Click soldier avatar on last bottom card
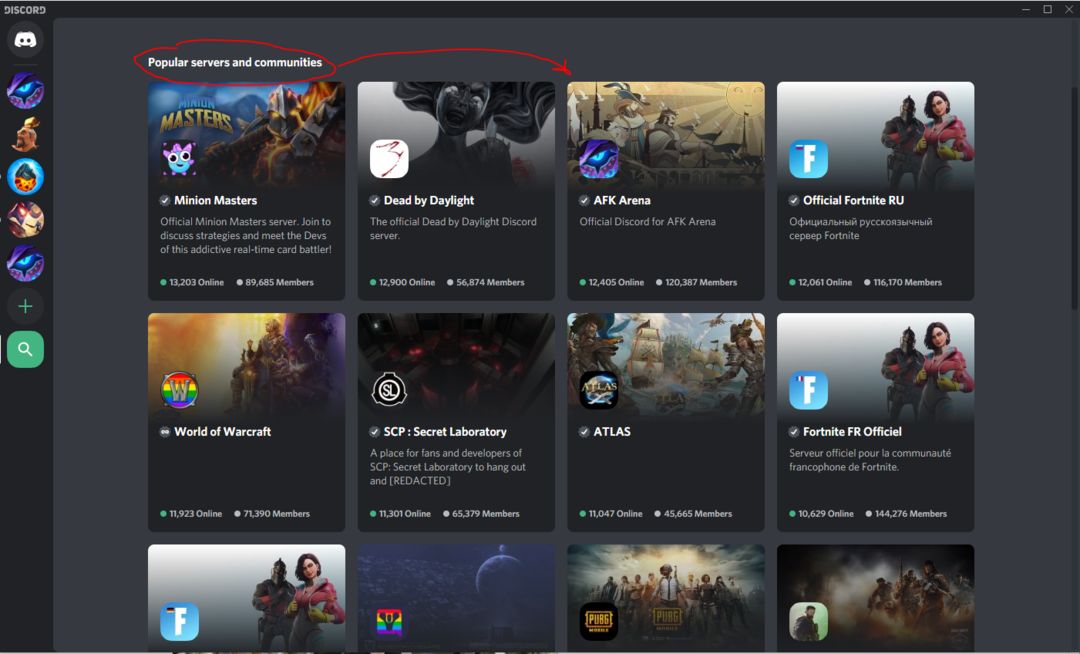This screenshot has width=1080, height=654. point(809,621)
